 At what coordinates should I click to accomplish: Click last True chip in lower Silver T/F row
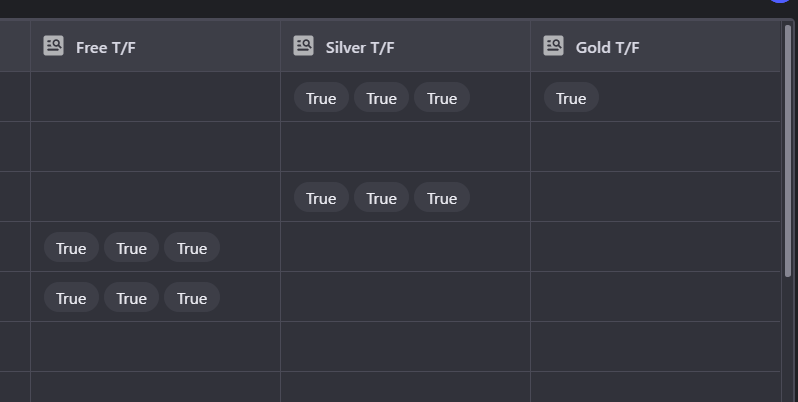click(442, 197)
